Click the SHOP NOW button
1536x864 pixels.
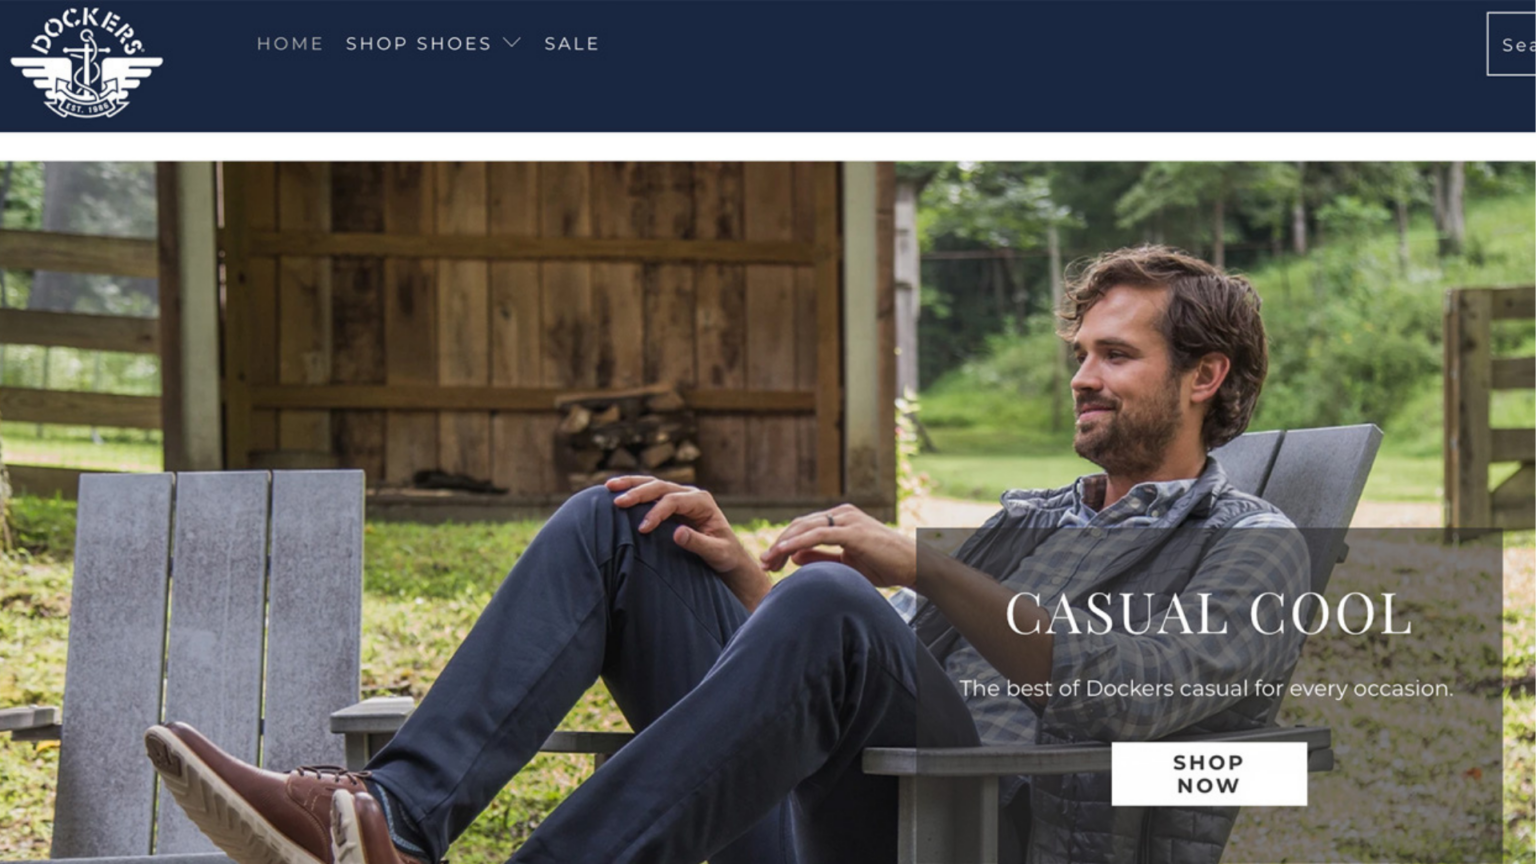(1209, 773)
